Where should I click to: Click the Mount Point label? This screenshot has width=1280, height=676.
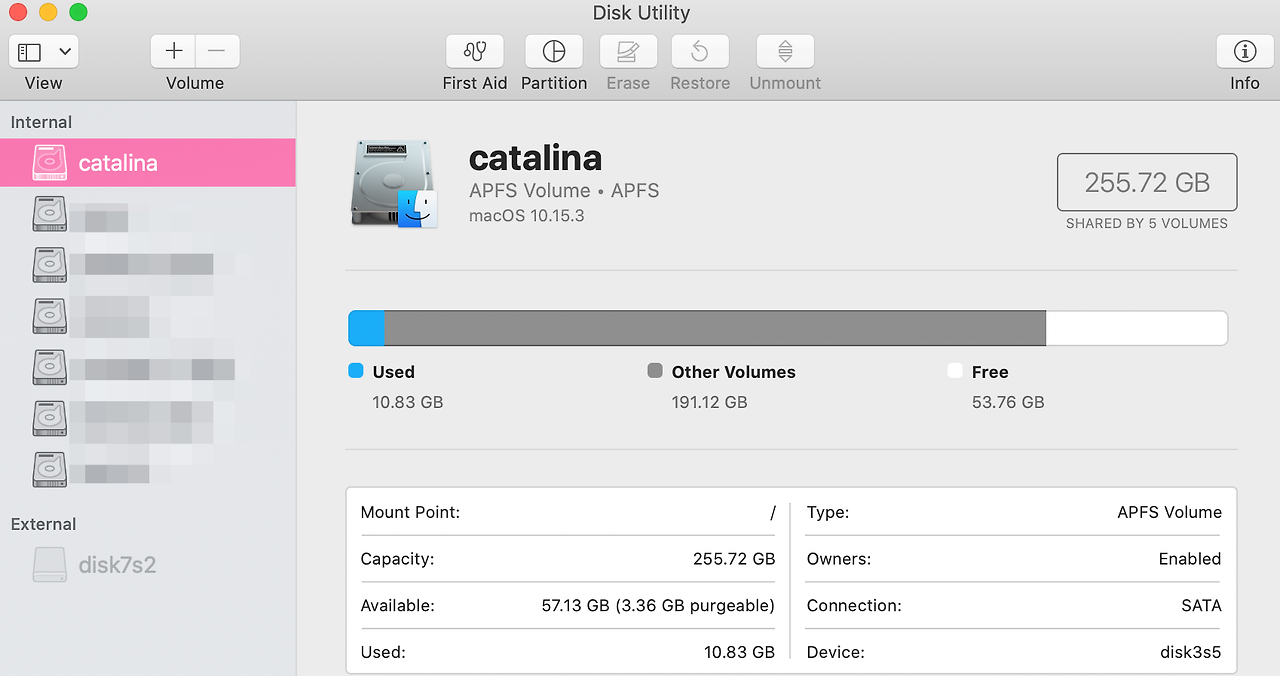point(410,512)
